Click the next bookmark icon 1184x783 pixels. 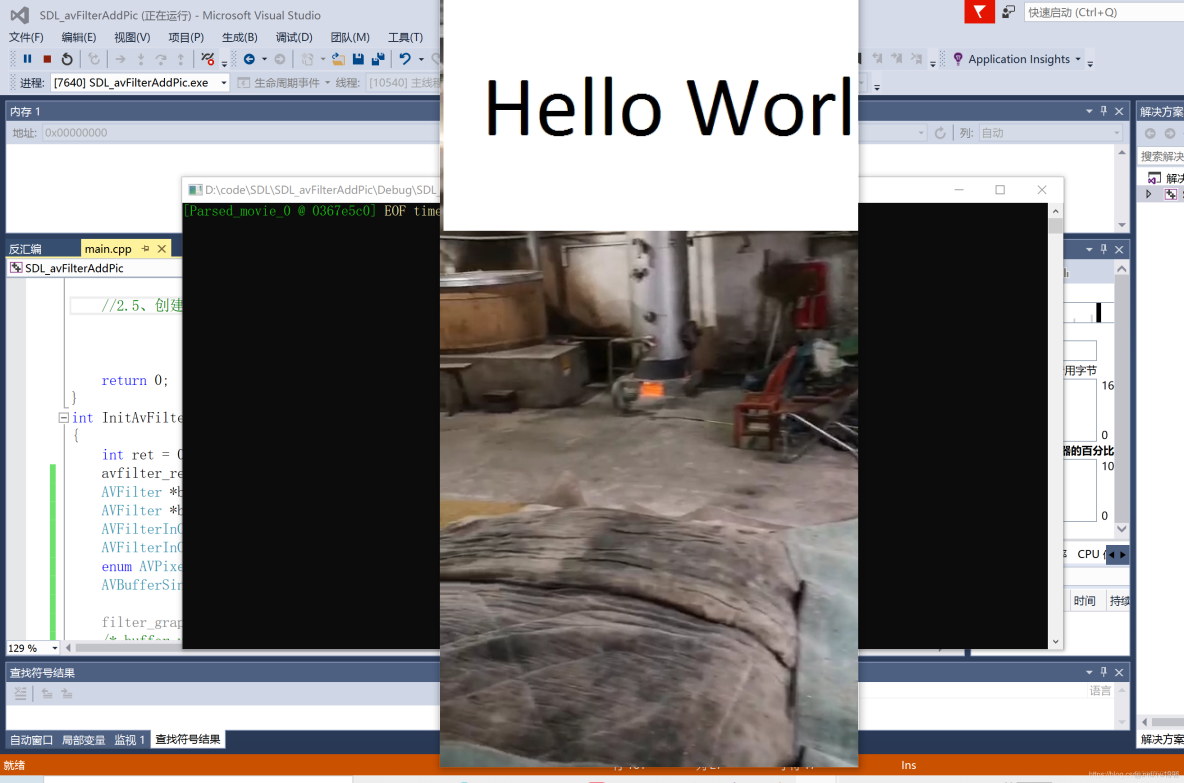tap(896, 58)
